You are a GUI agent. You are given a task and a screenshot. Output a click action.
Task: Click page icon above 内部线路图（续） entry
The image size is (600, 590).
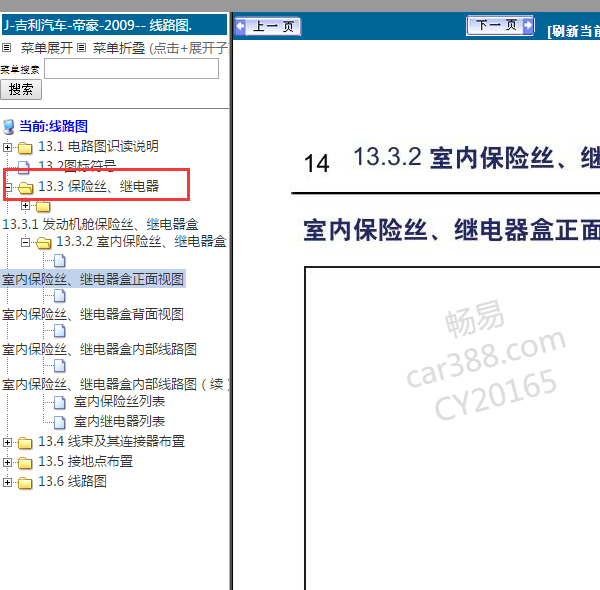point(60,367)
